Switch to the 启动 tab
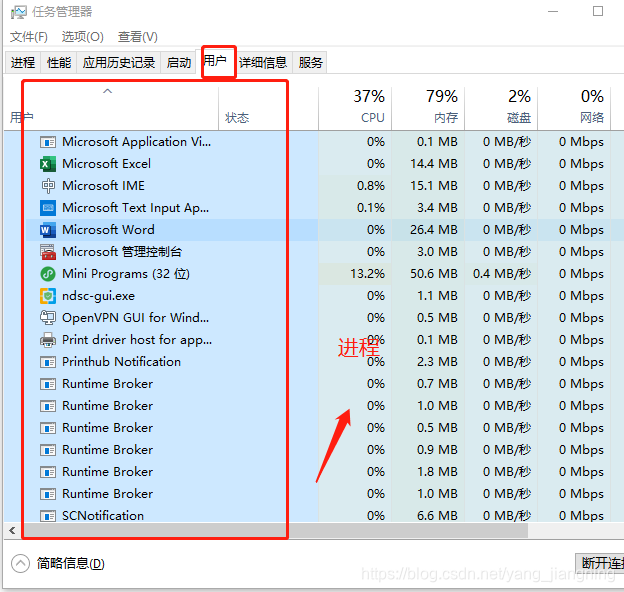The image size is (624, 592). (x=179, y=62)
